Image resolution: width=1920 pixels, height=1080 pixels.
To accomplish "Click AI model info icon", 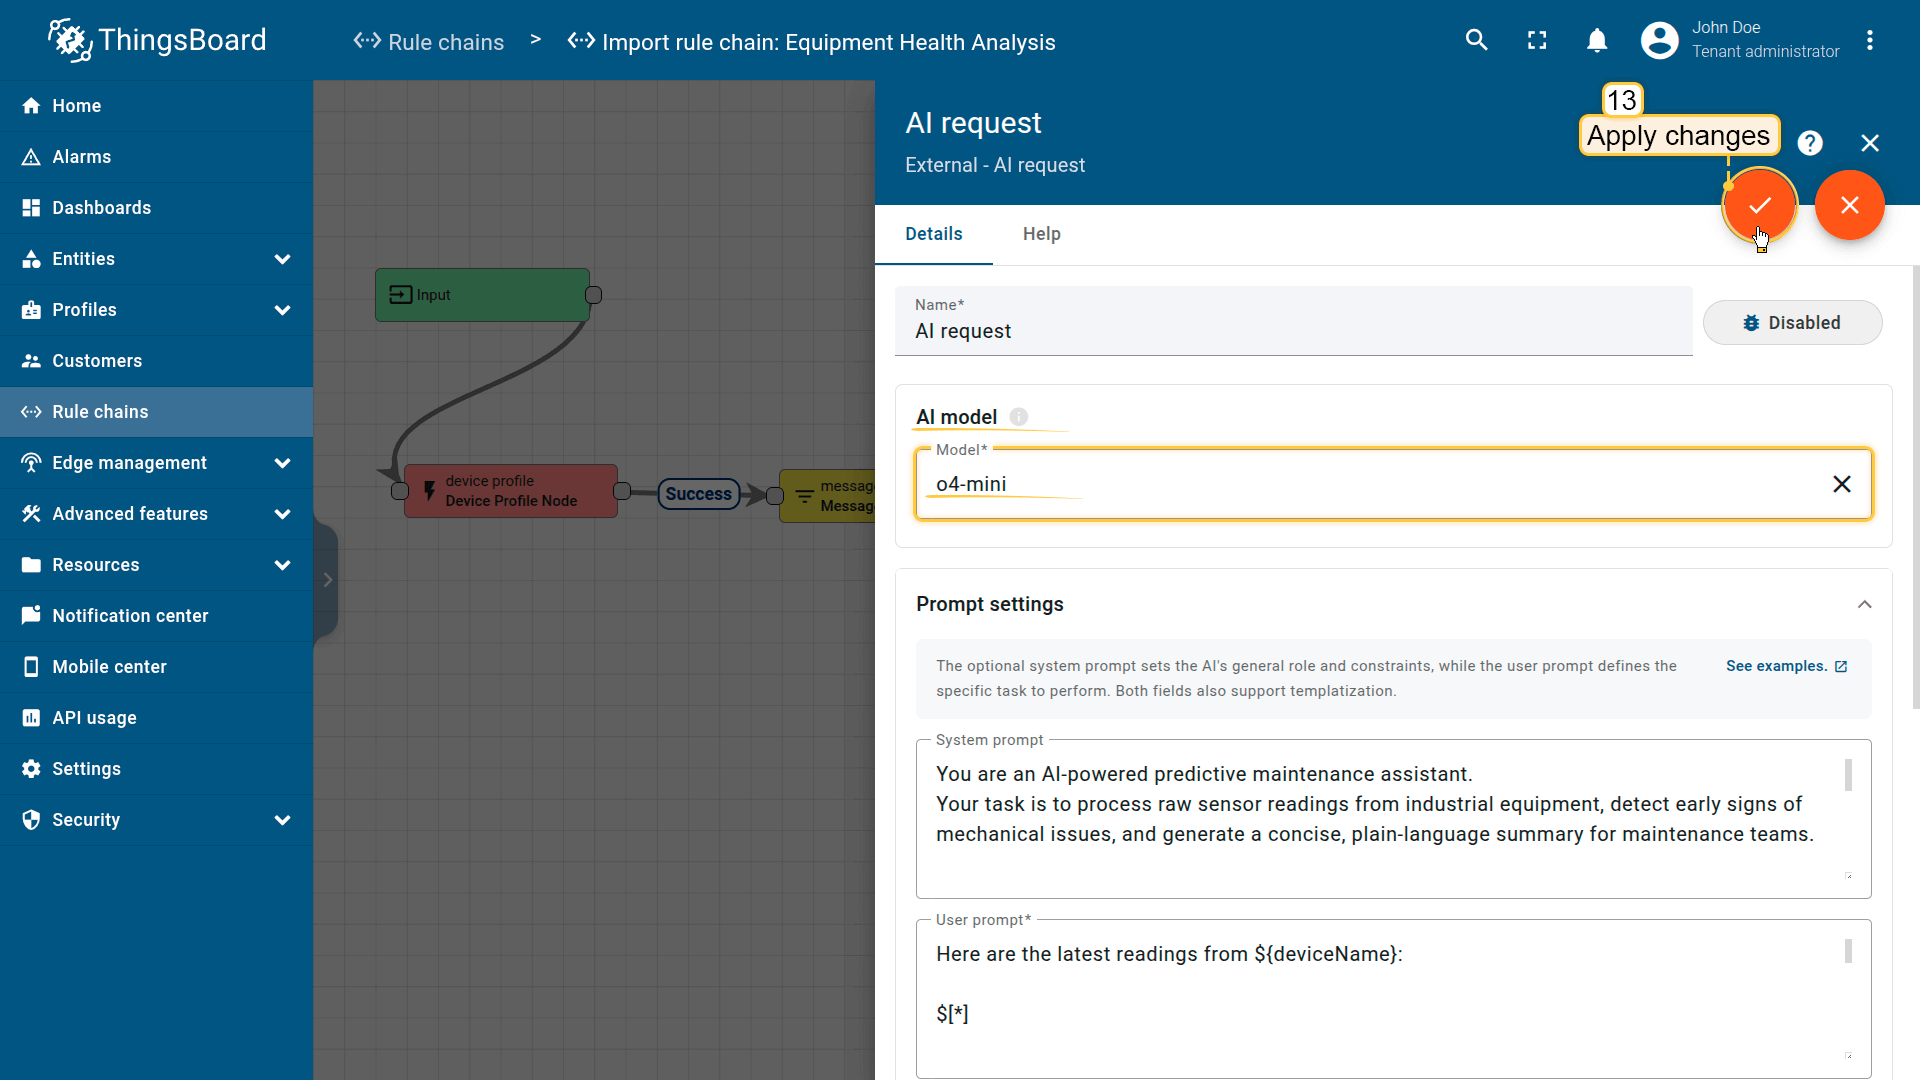I will [x=1018, y=417].
